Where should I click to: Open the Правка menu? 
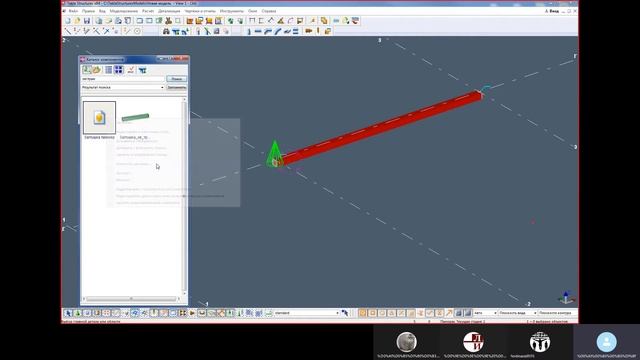88,11
